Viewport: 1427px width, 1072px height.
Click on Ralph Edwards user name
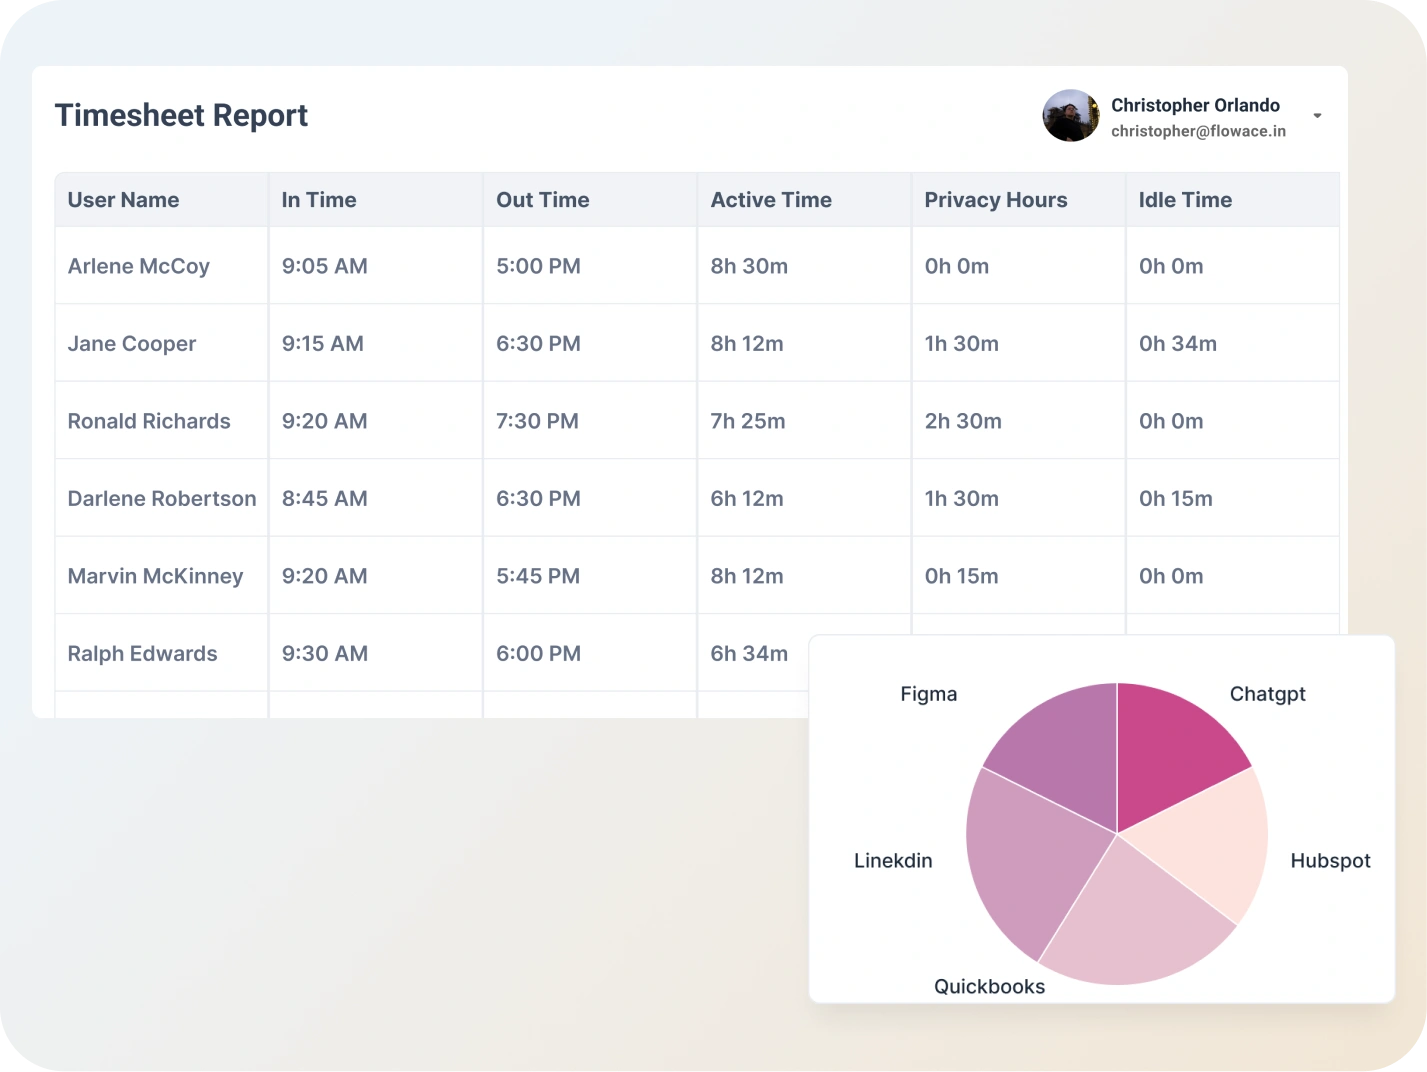142,654
